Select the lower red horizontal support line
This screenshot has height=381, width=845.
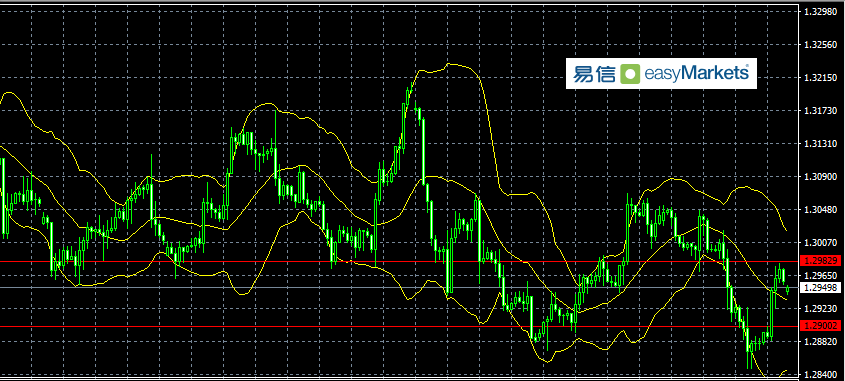tap(399, 327)
